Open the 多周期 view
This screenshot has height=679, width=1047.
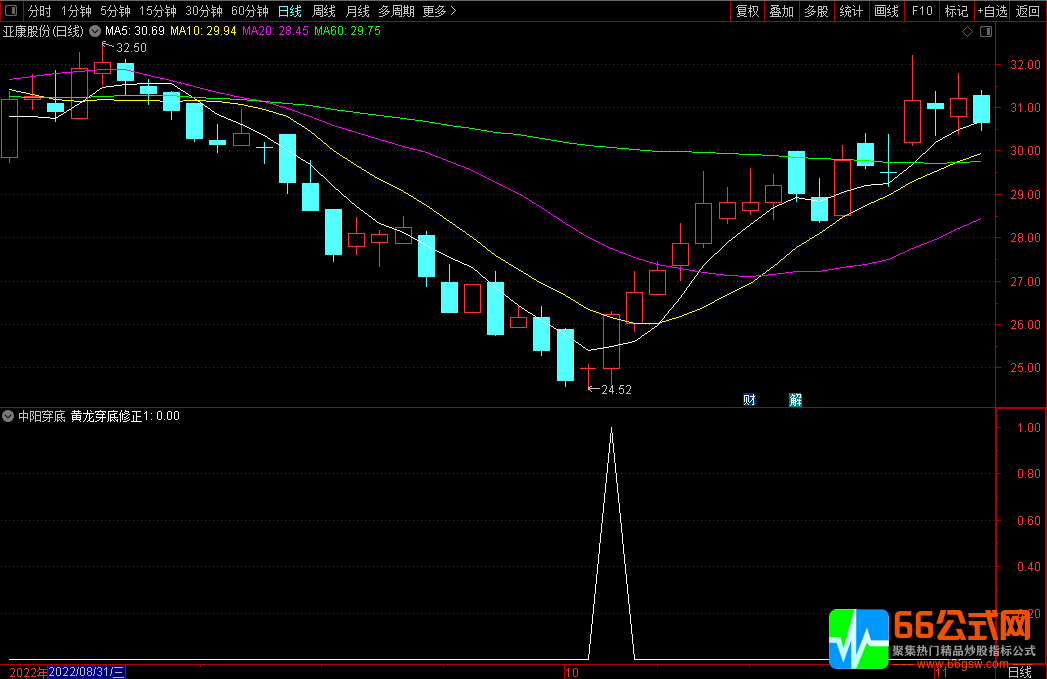tap(396, 11)
